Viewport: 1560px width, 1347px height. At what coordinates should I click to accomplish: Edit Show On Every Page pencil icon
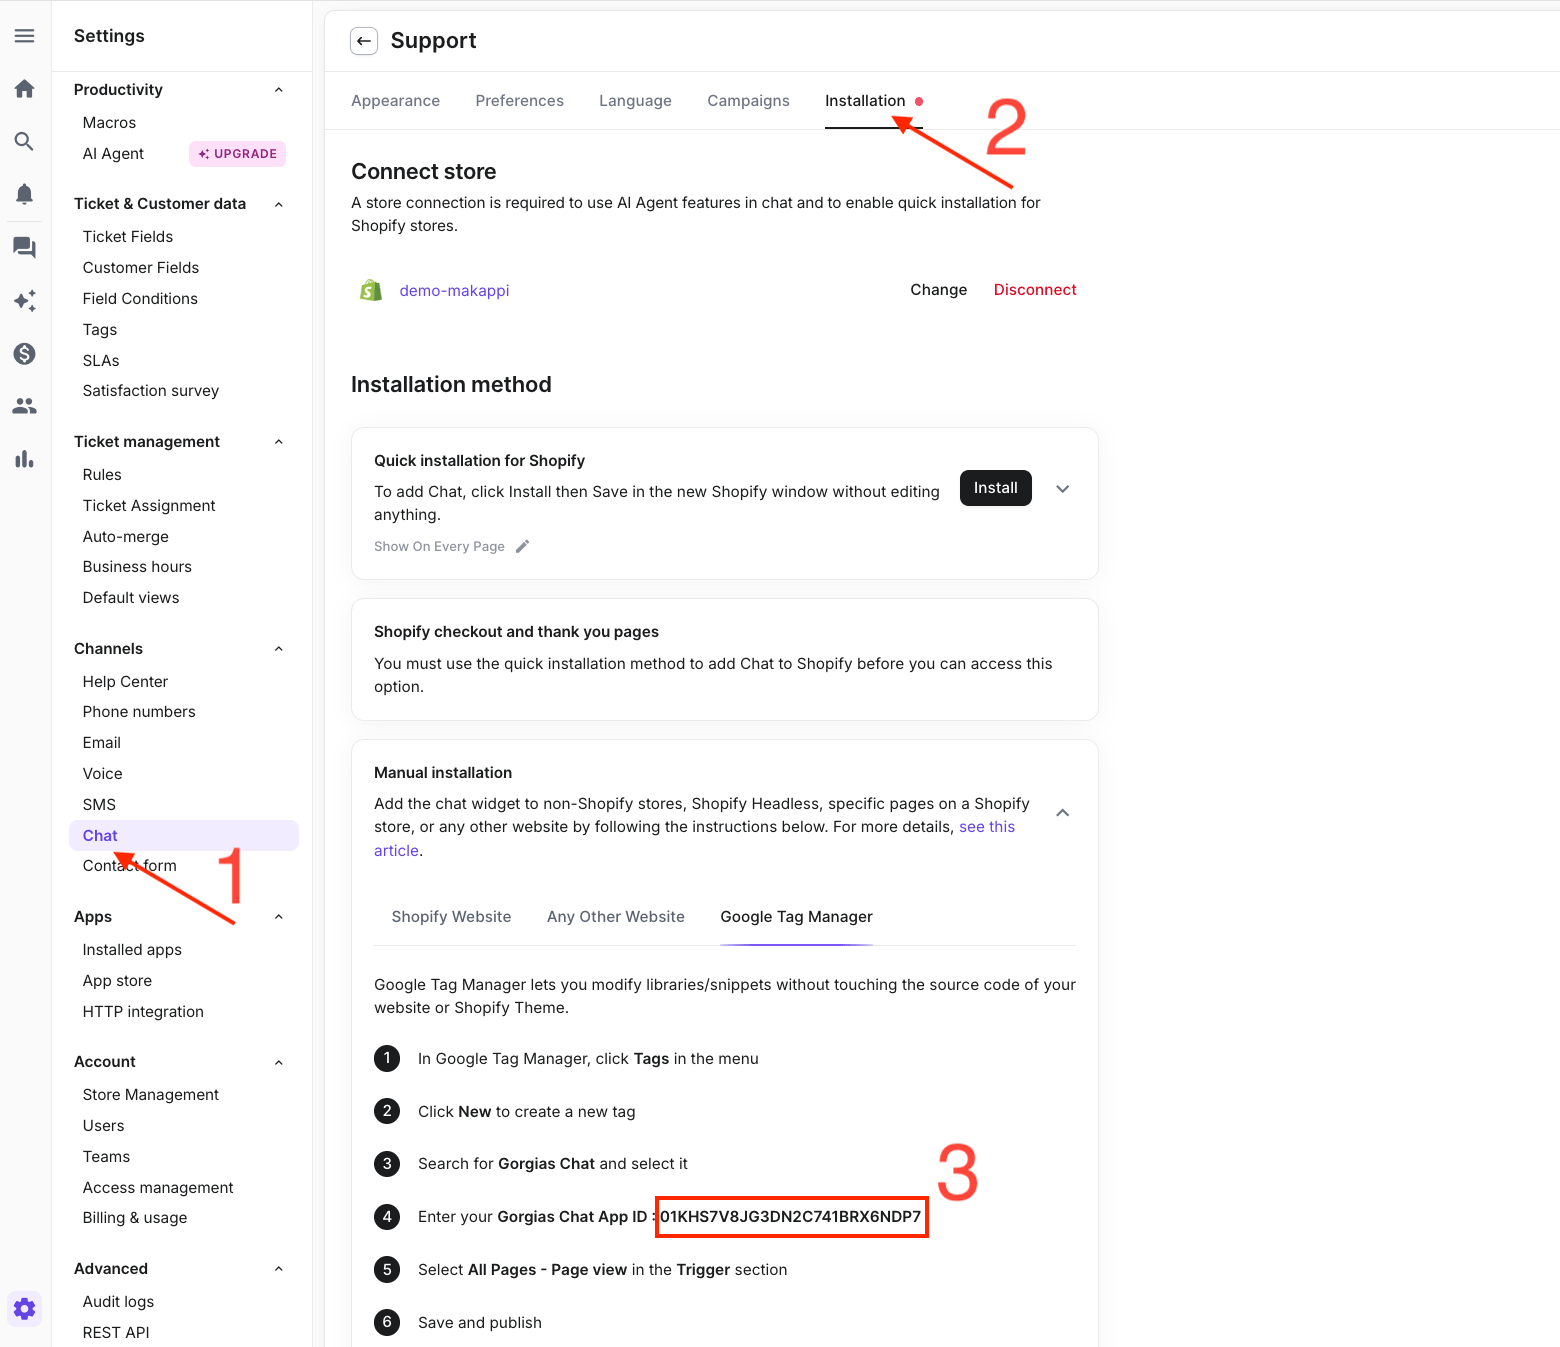click(522, 547)
